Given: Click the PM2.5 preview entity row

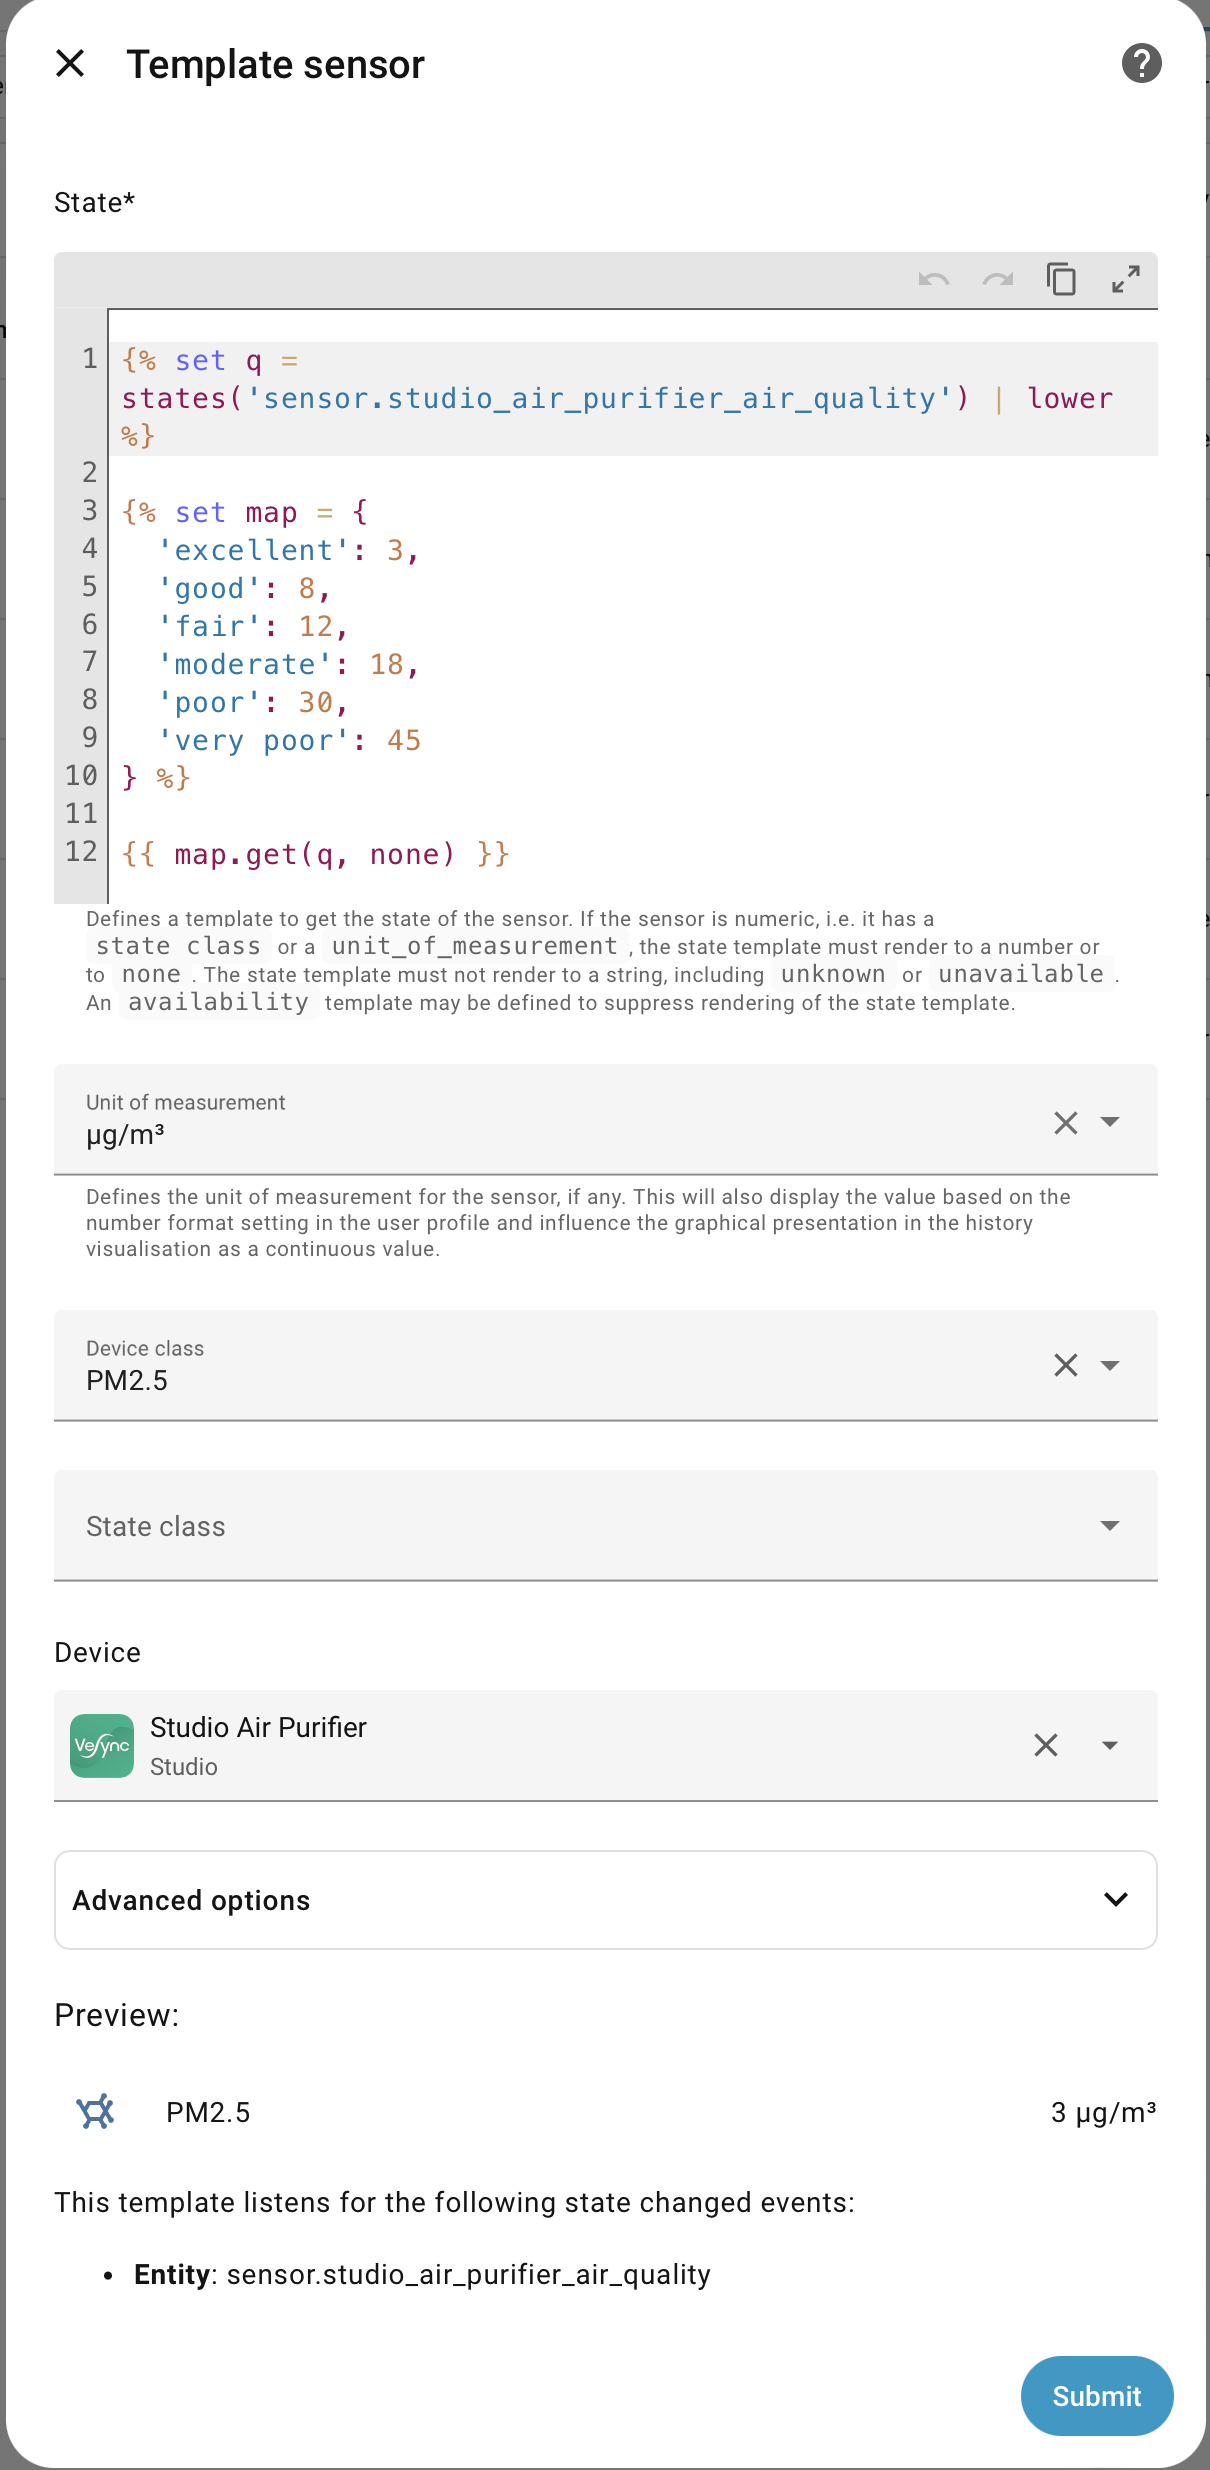Looking at the screenshot, I should point(605,2112).
